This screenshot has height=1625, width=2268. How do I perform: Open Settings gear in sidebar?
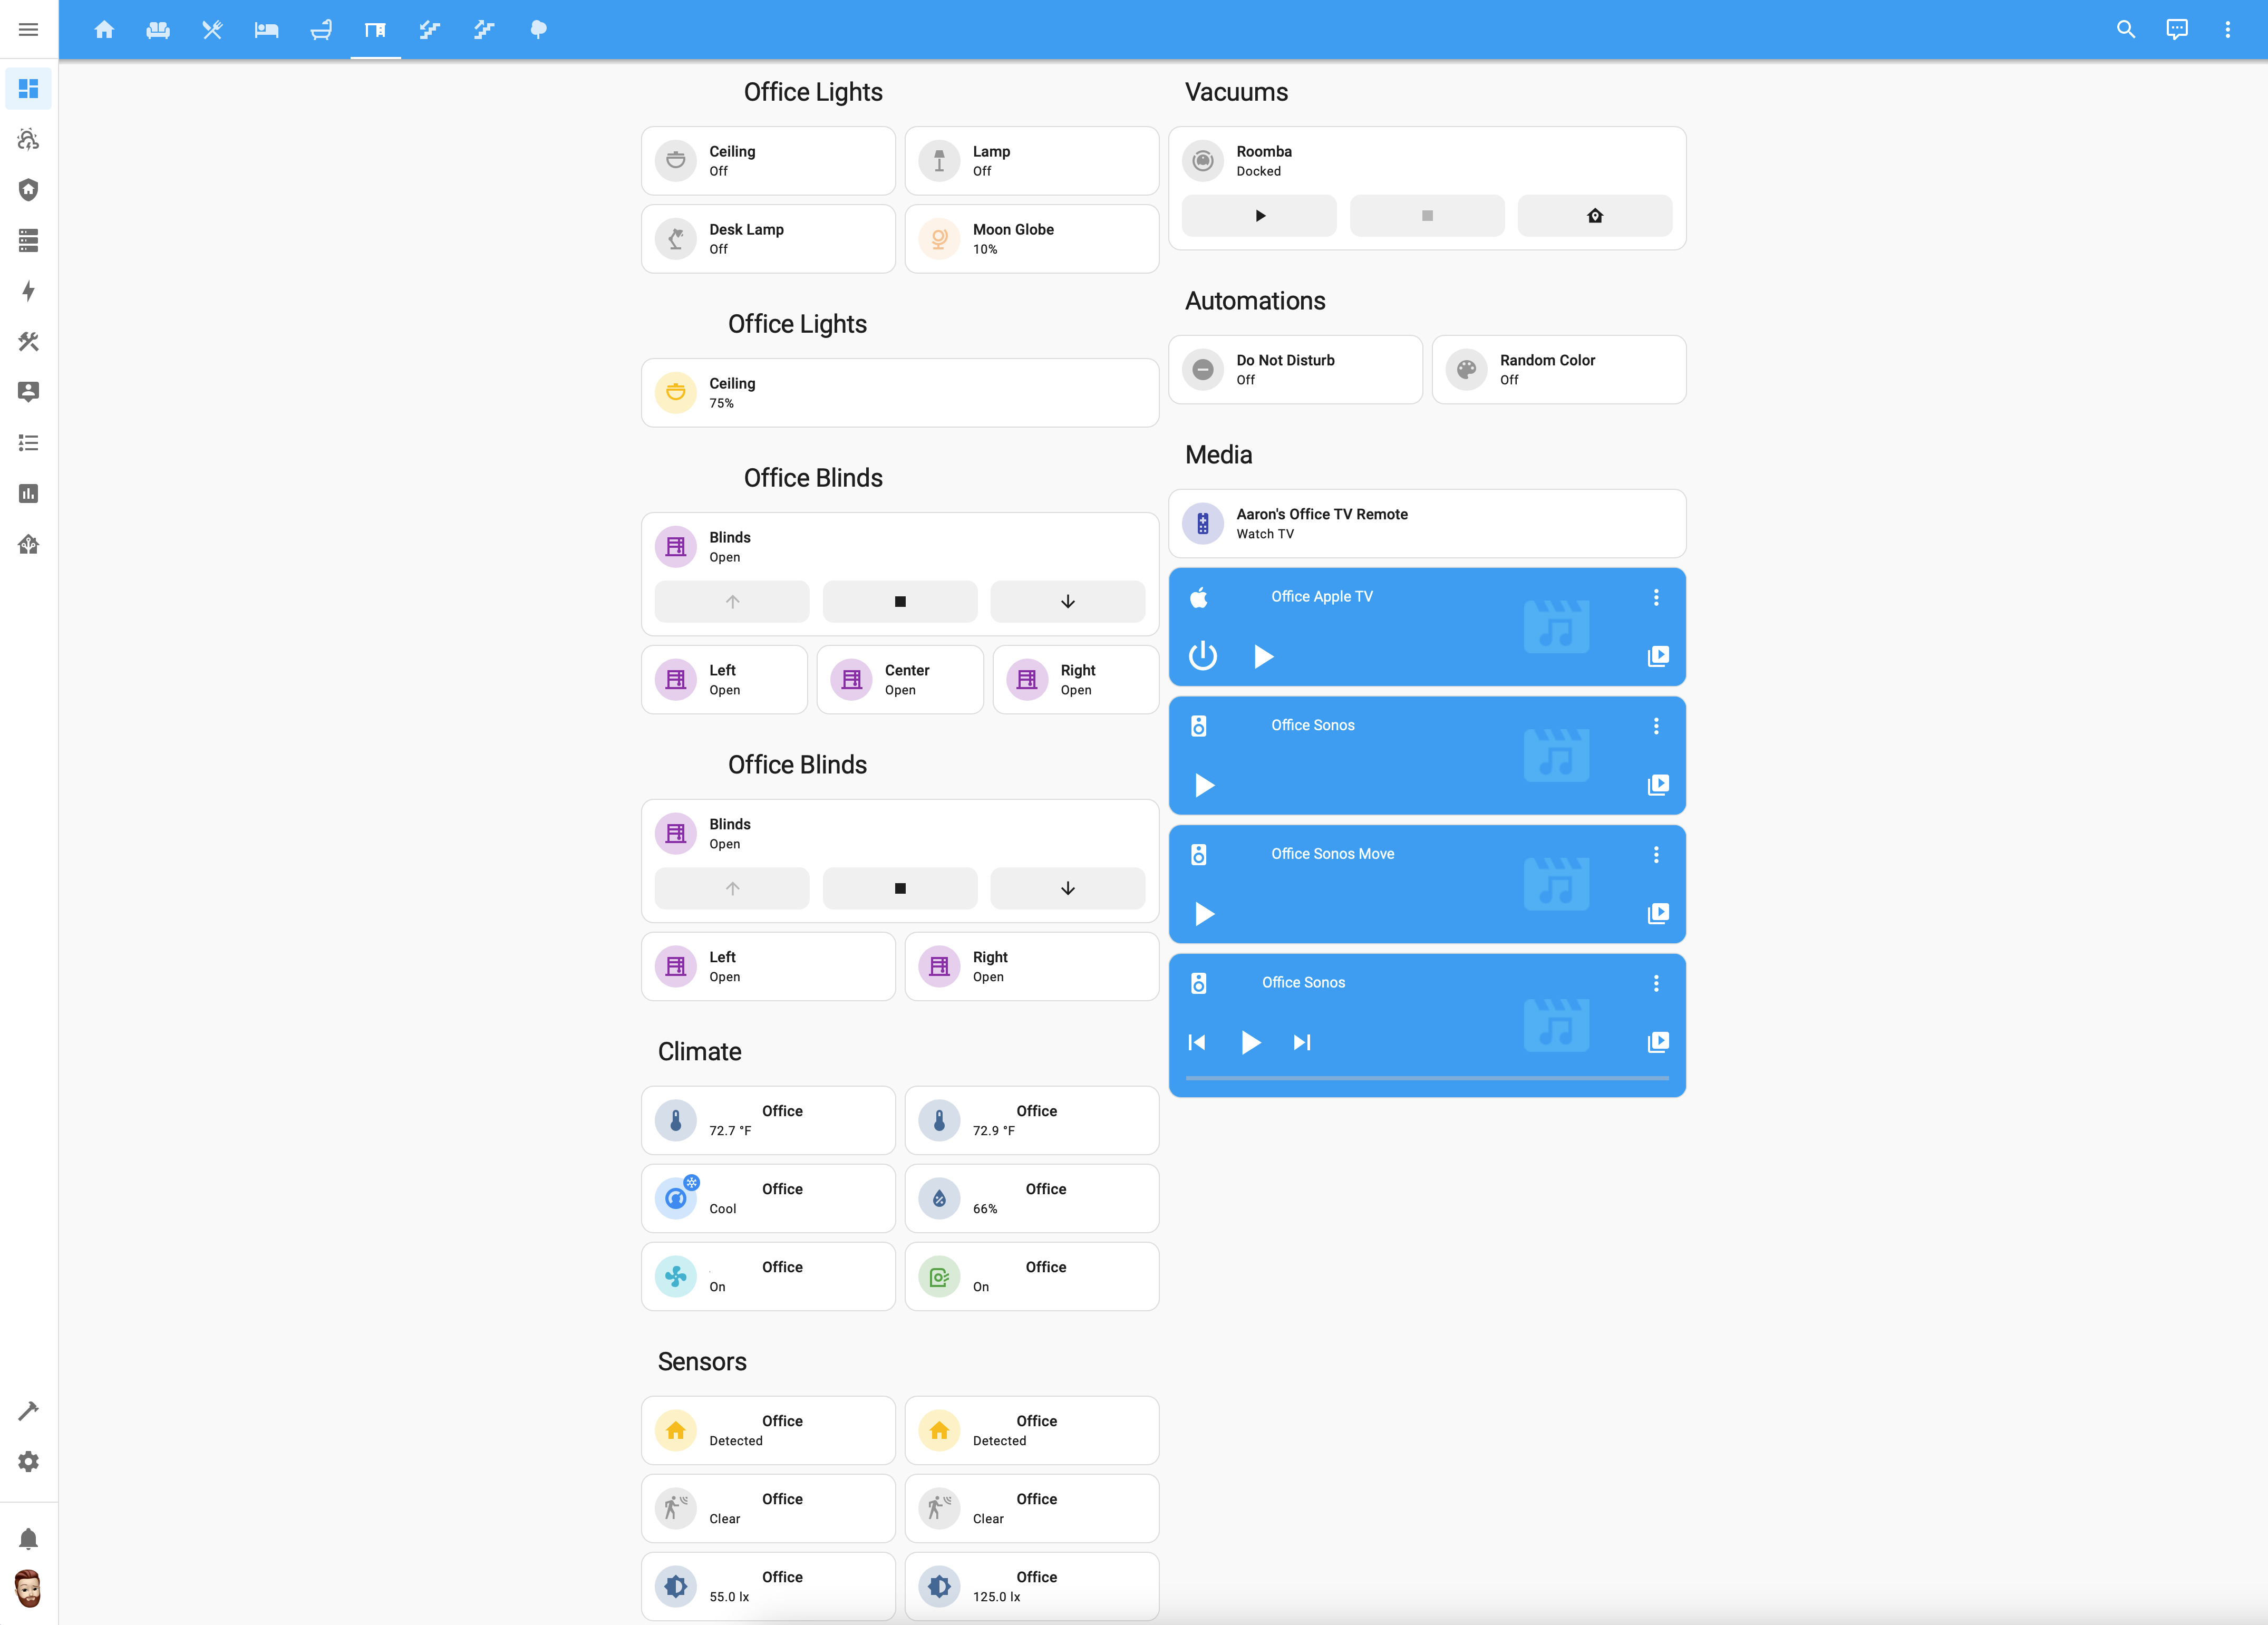click(28, 1461)
